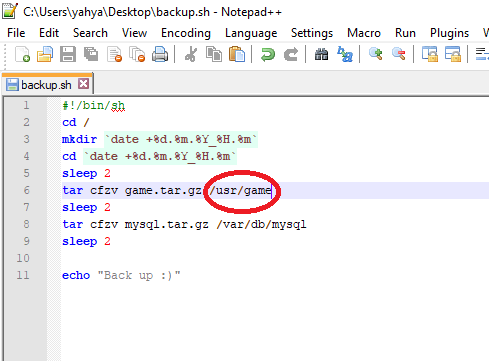Open the Replace dialog icon
This screenshot has width=489, height=361.
(345, 54)
